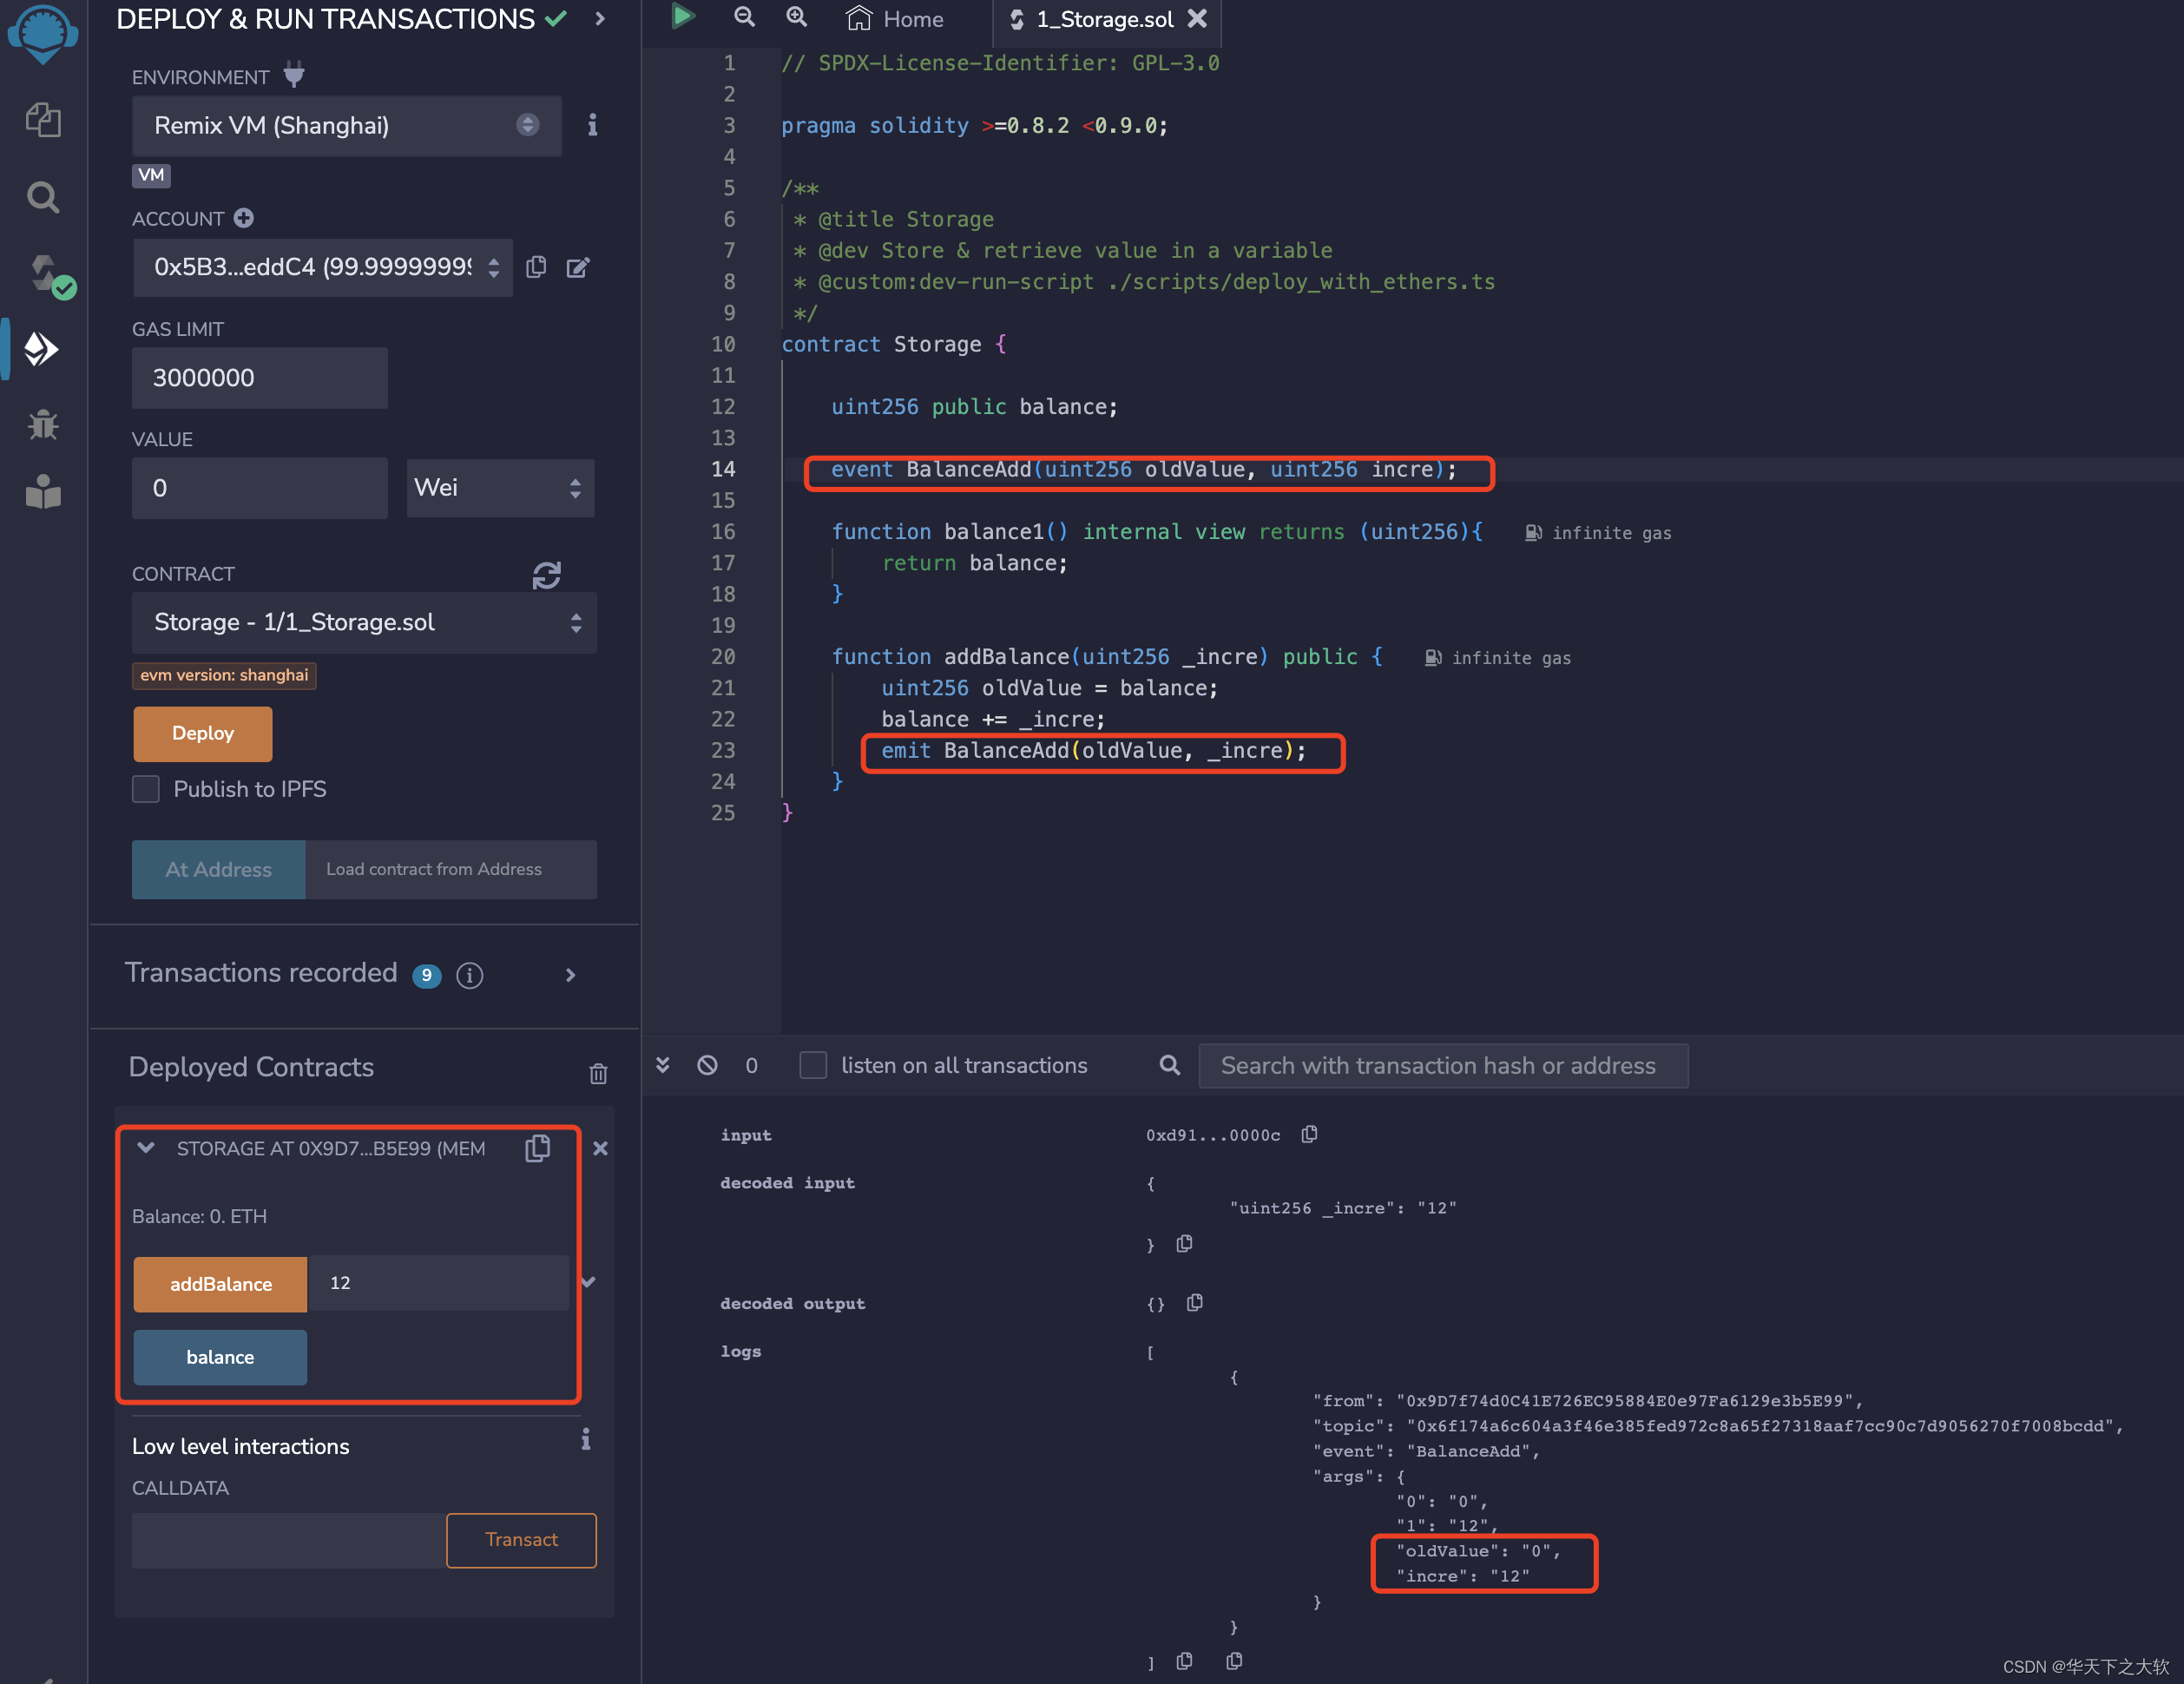This screenshot has width=2184, height=1684.
Task: Zoom in the editor font
Action: 796,17
